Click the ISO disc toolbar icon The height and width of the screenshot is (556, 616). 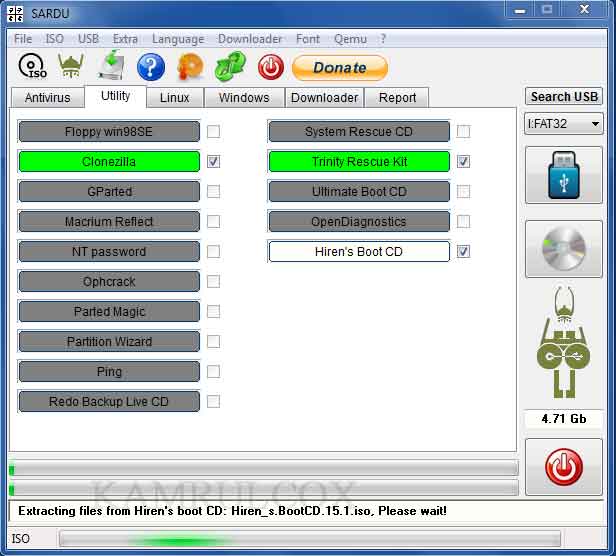click(x=33, y=66)
